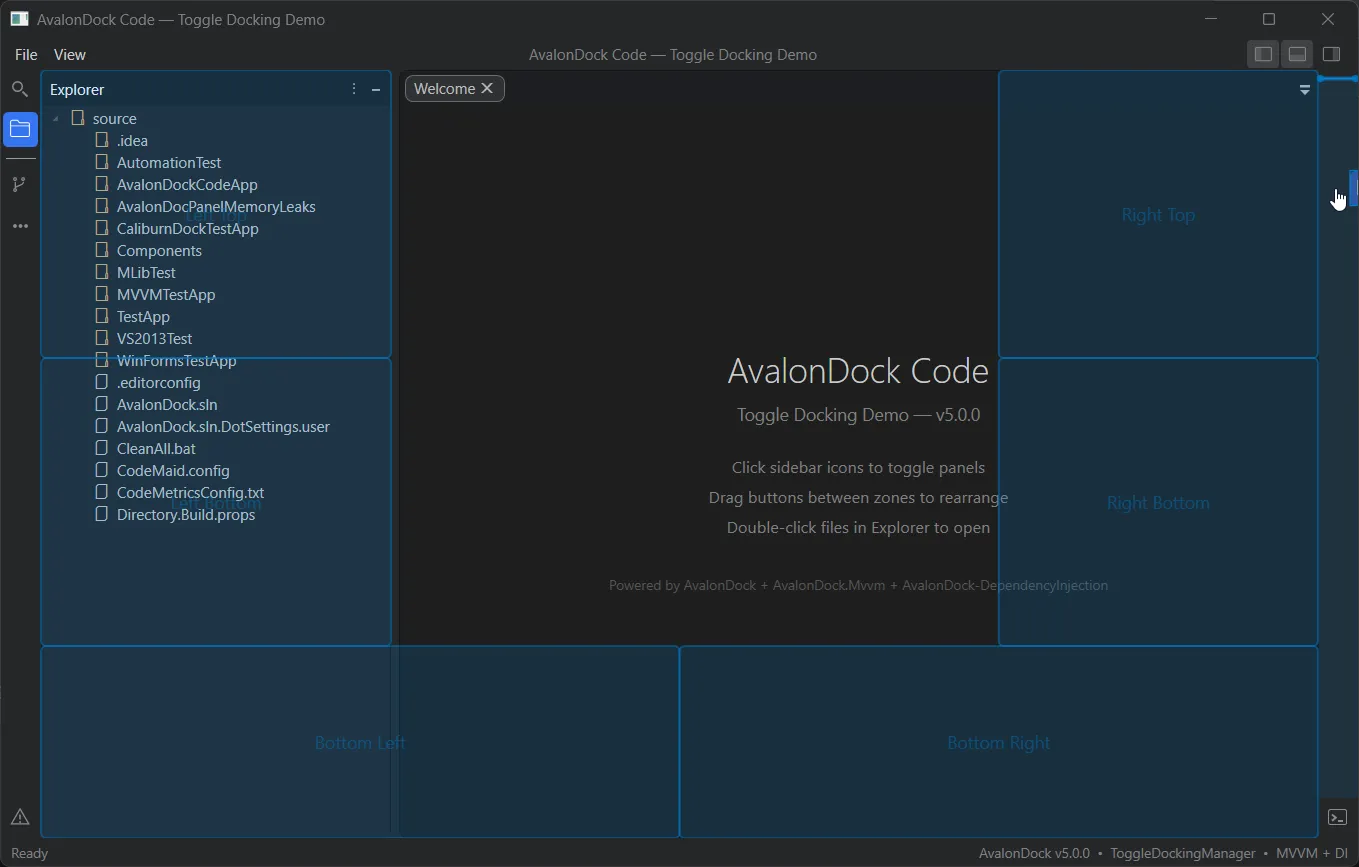This screenshot has width=1359, height=867.
Task: Select the WinFormsTestApp folder
Action: coord(177,360)
